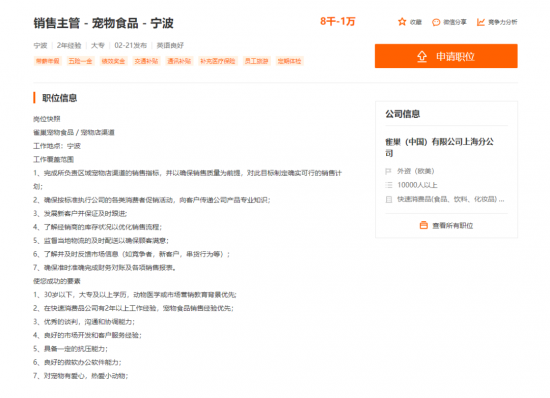Click the 岗位快照 line
The image size is (550, 398).
coord(47,119)
